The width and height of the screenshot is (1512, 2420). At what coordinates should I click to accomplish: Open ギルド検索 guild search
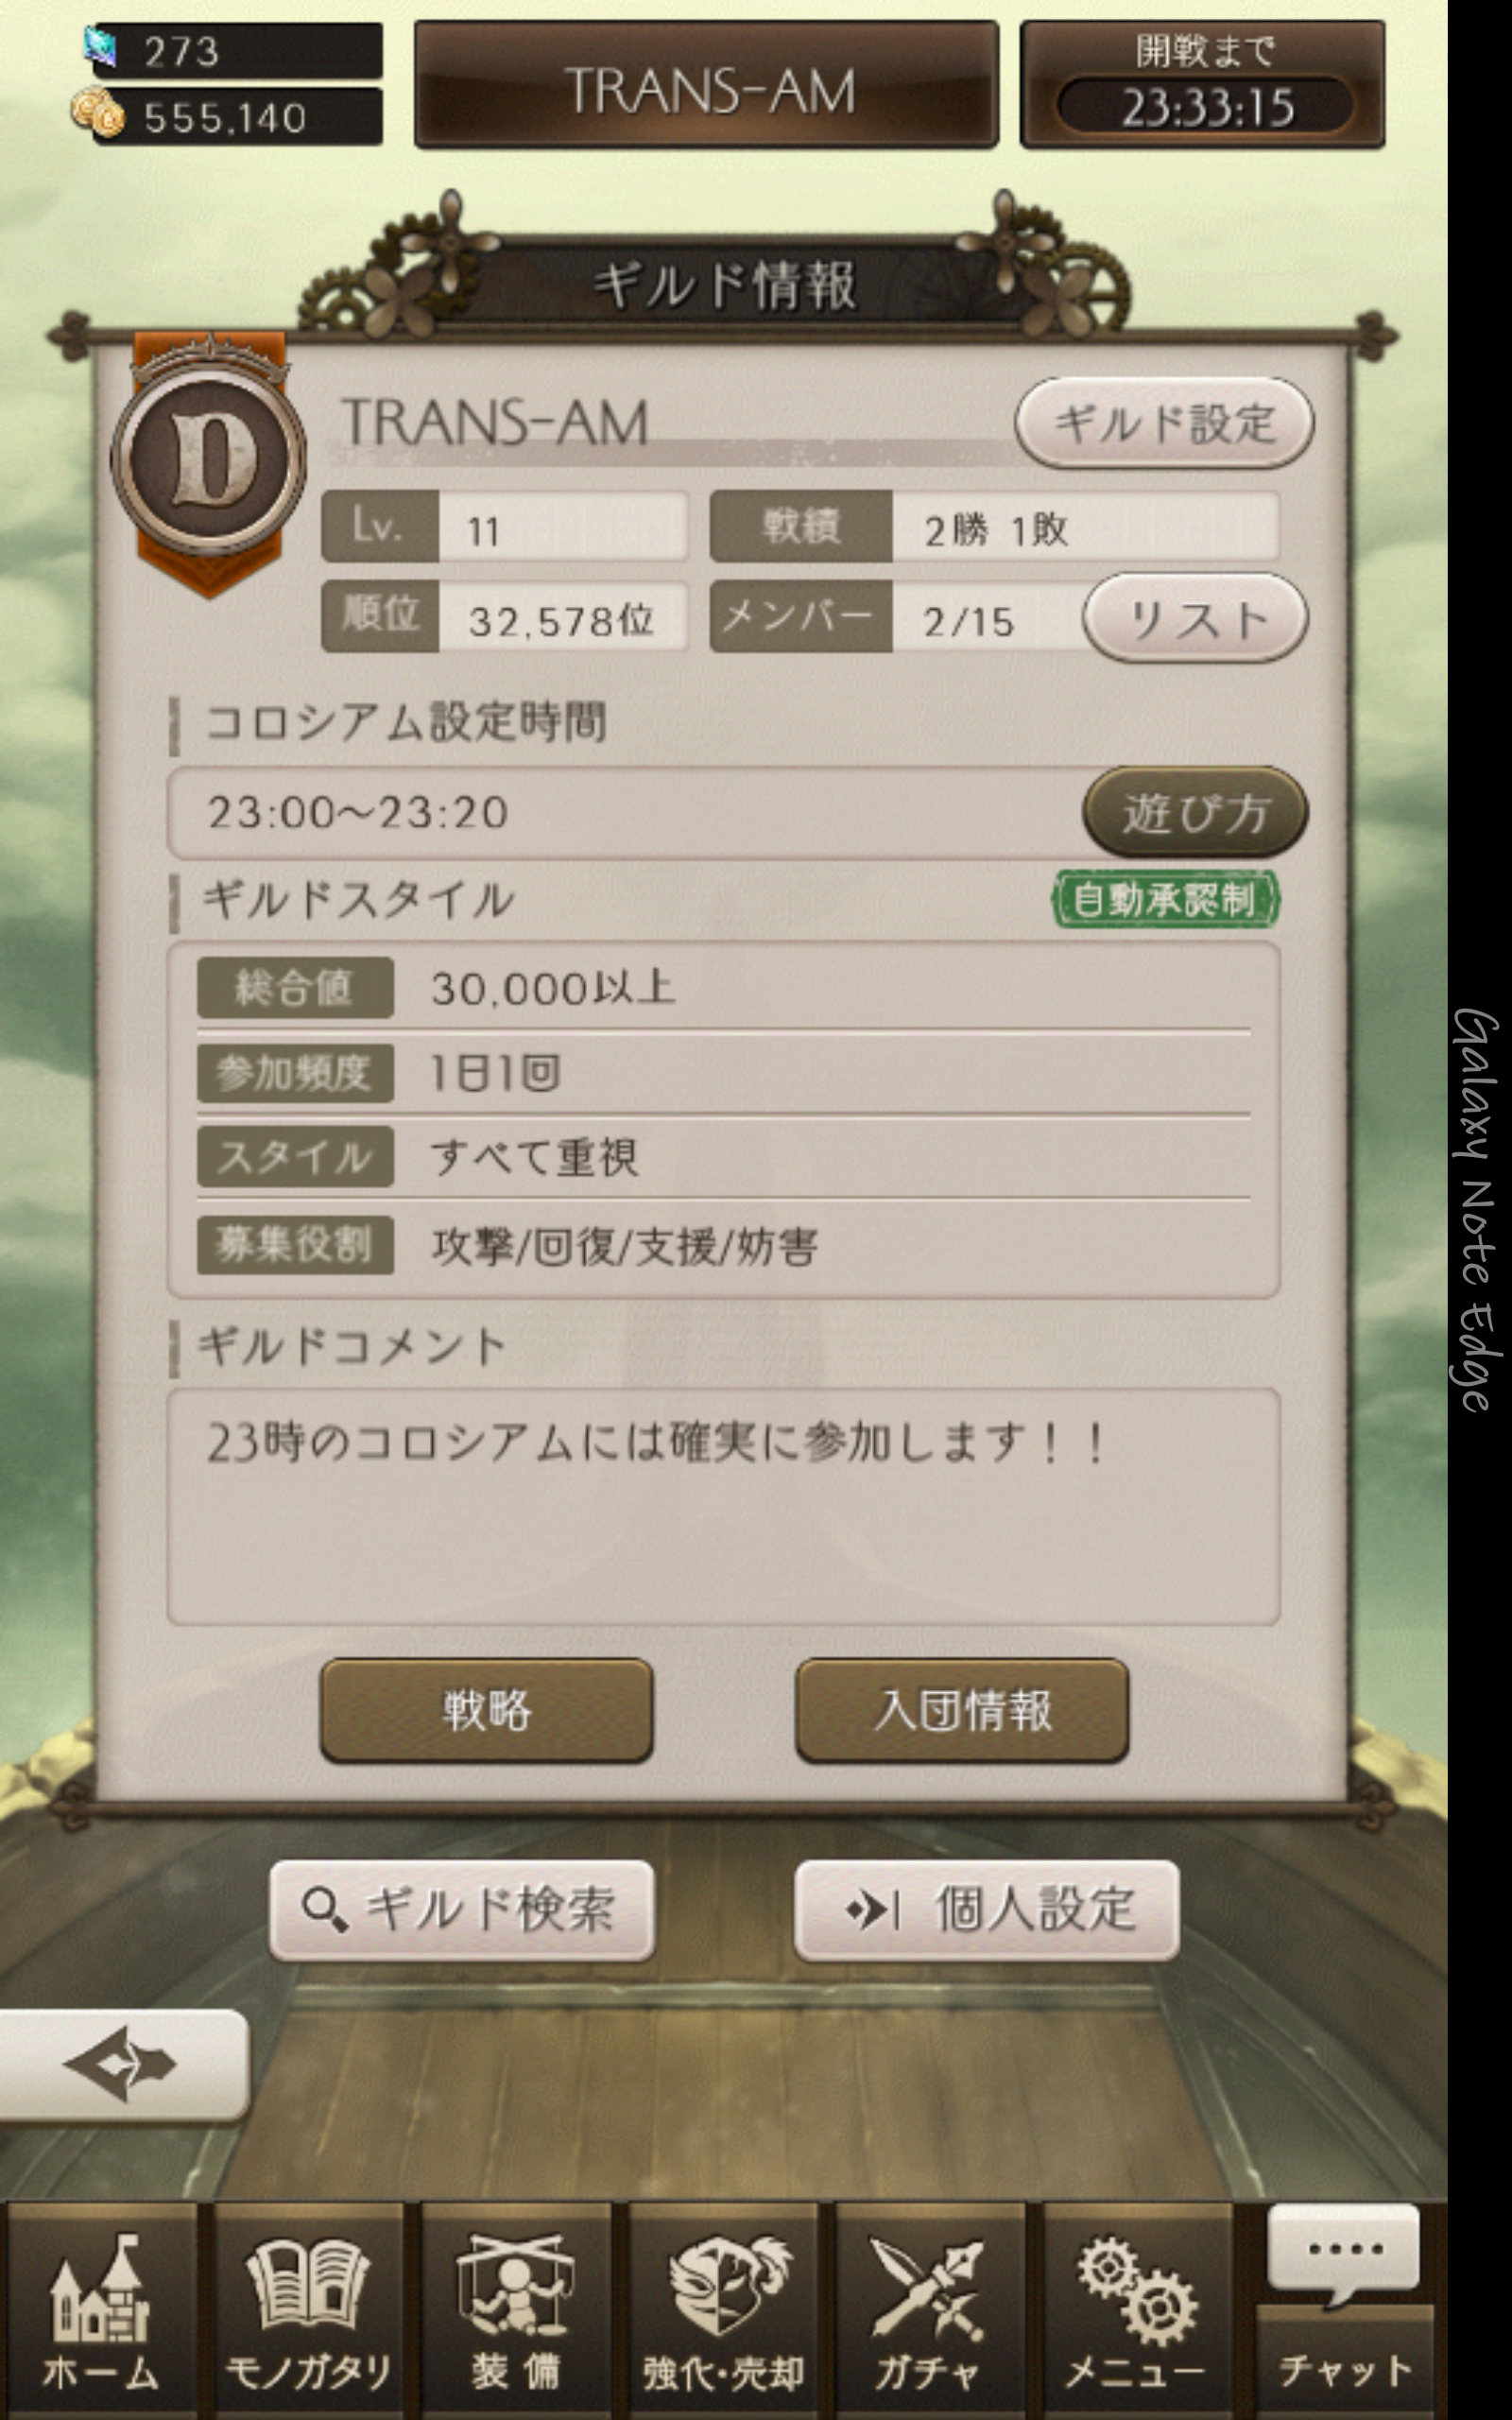[462, 1910]
